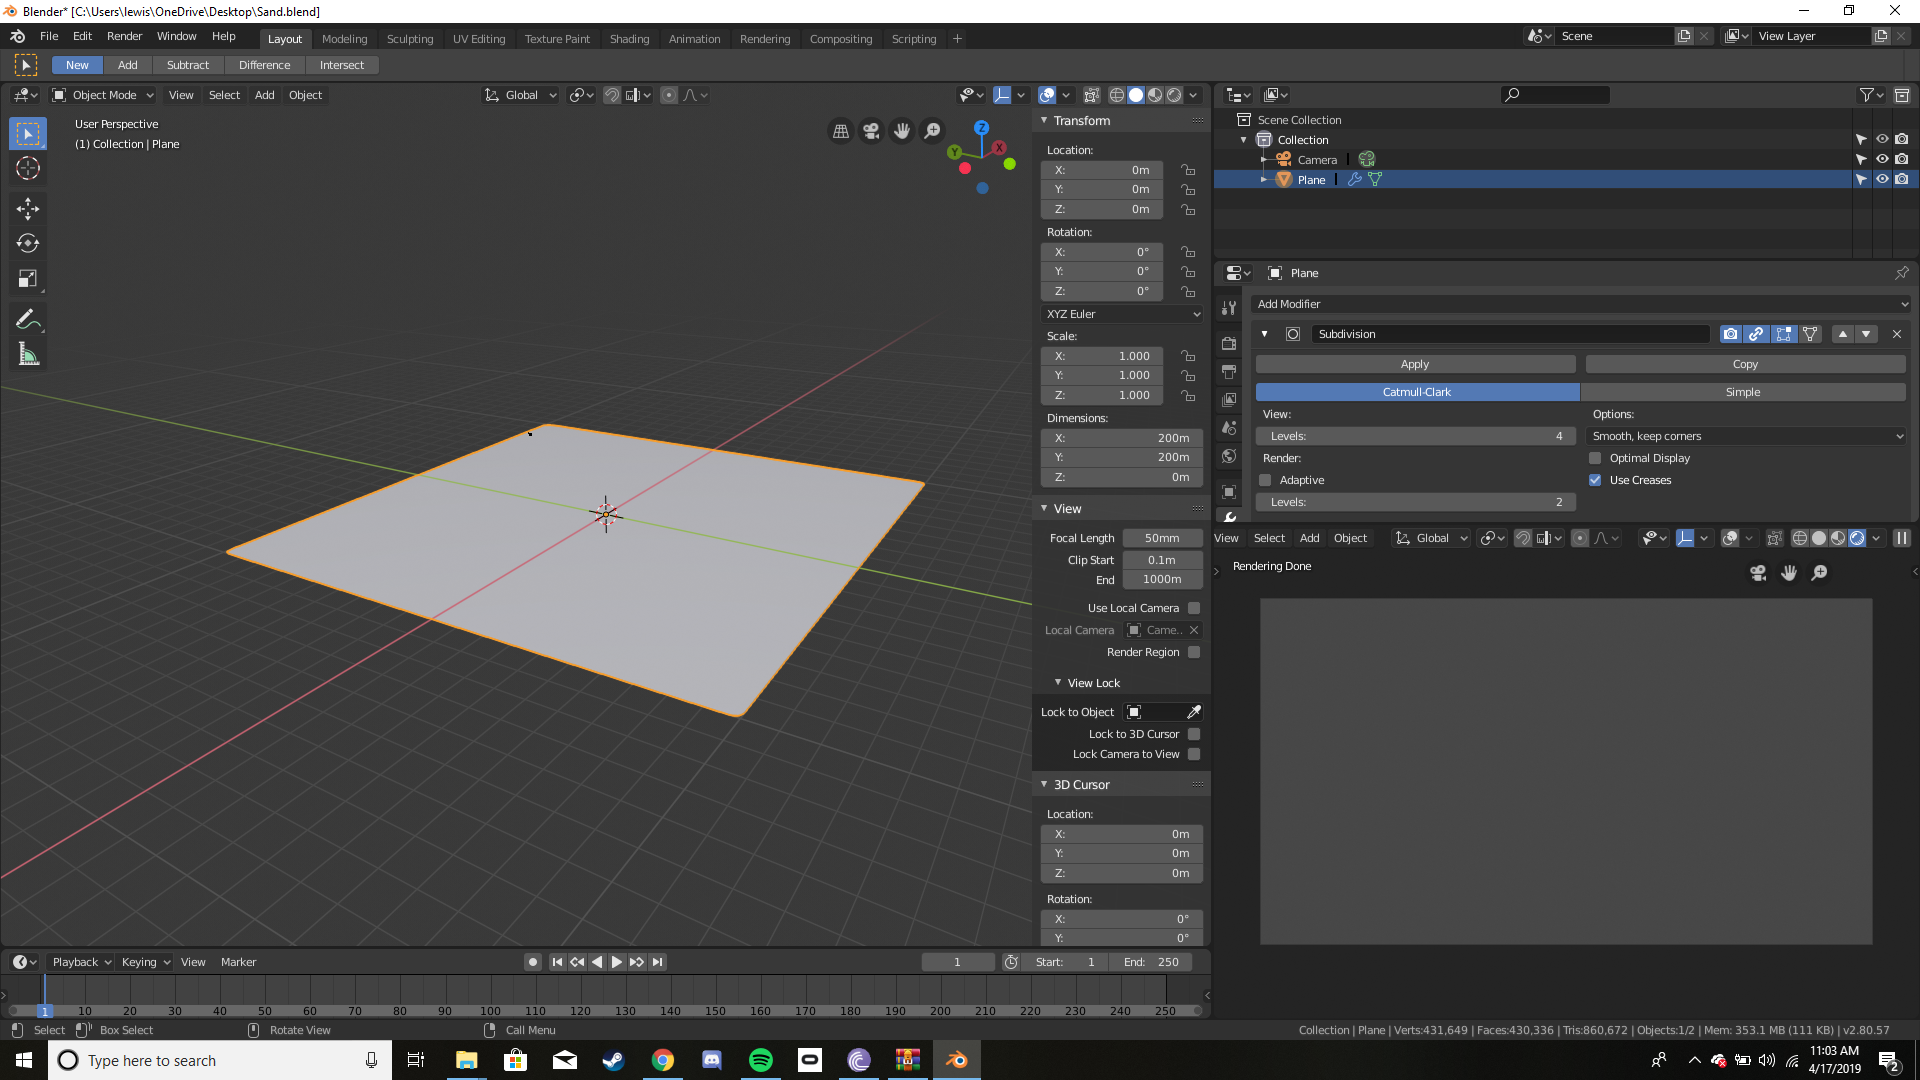Open the Object Mode dropdown
This screenshot has height=1080, width=1920.
pyautogui.click(x=104, y=95)
